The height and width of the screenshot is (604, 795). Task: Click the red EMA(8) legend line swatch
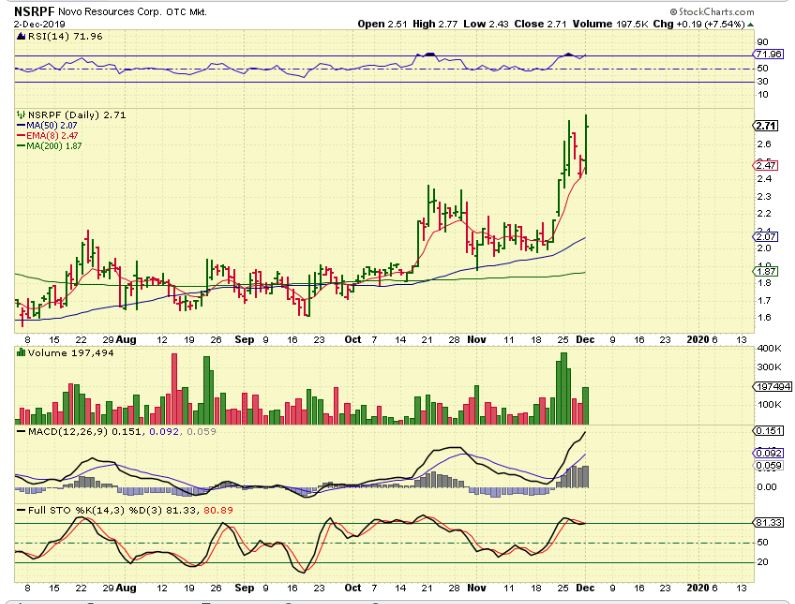21,135
